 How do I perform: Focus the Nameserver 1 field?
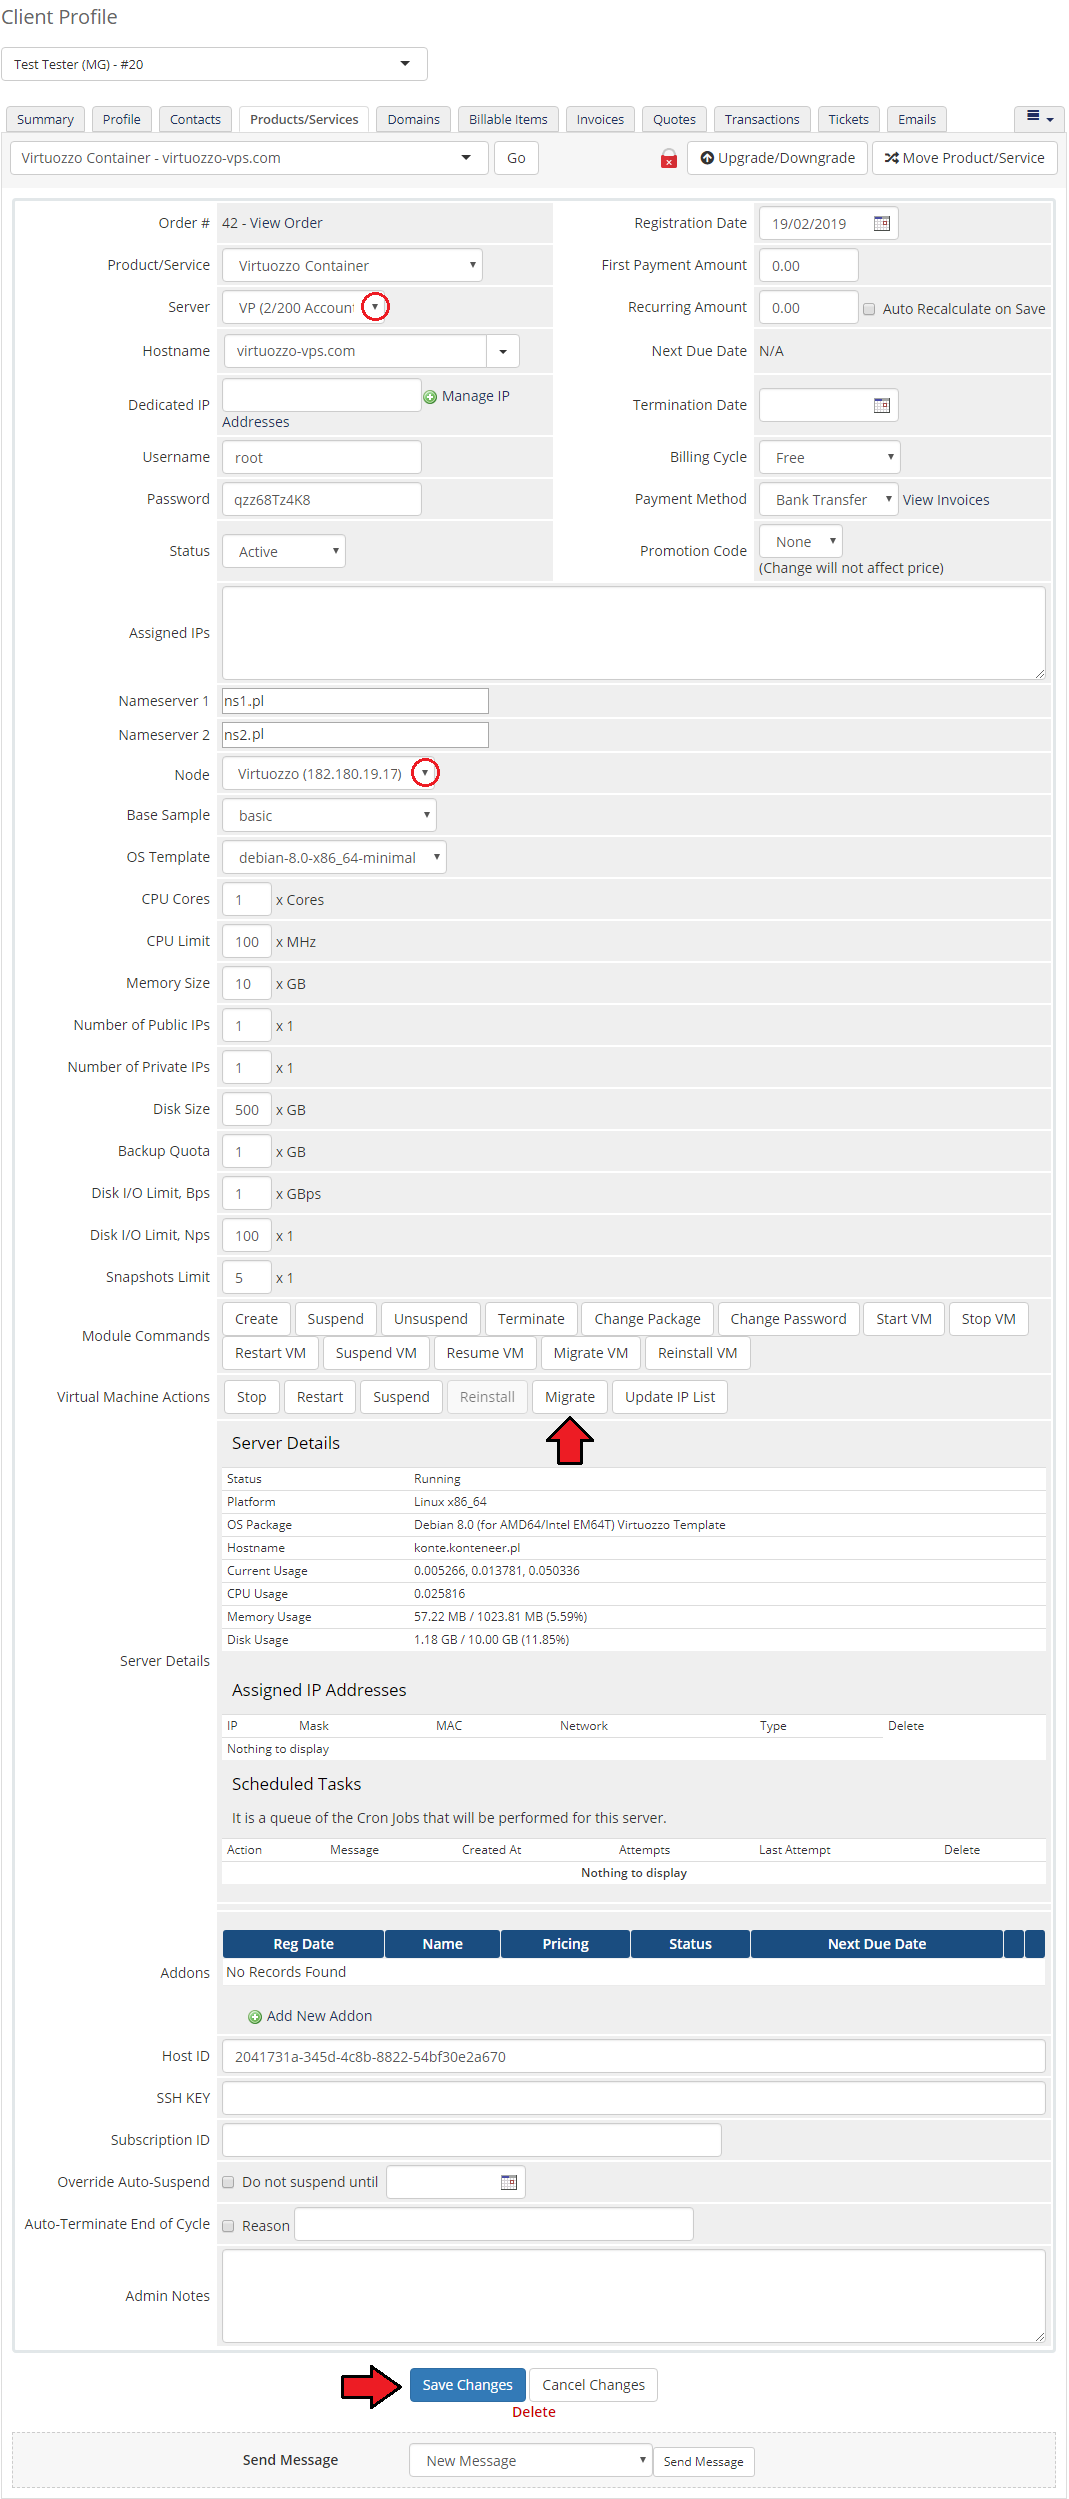[355, 701]
